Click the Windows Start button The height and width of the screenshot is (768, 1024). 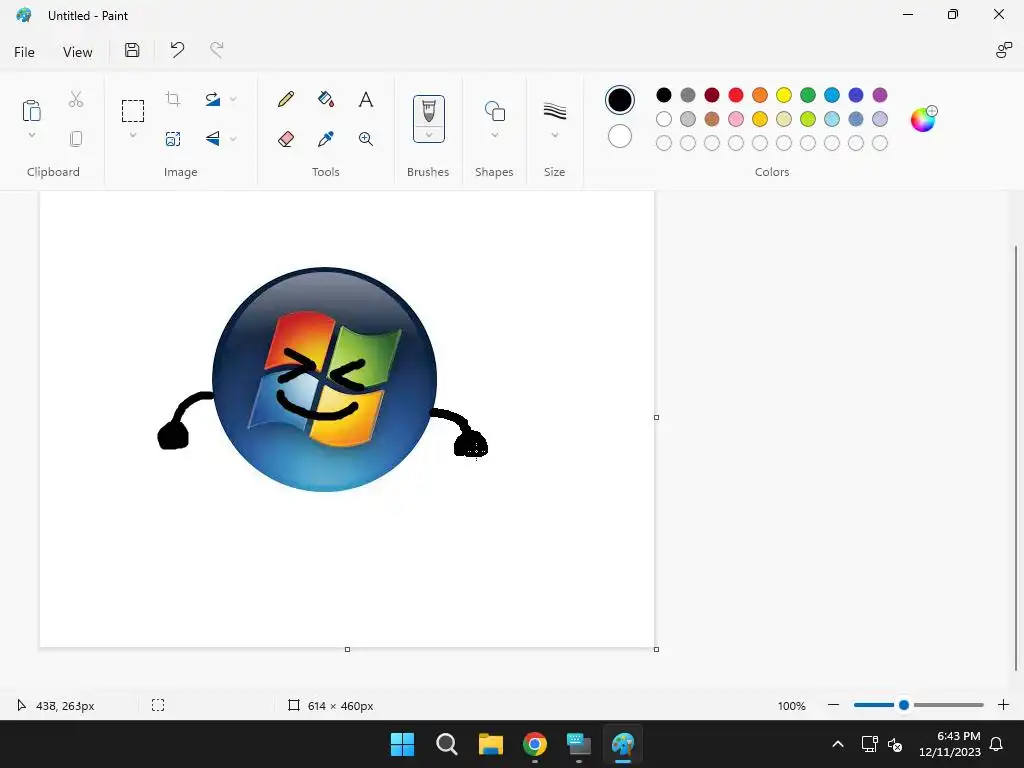tap(402, 744)
